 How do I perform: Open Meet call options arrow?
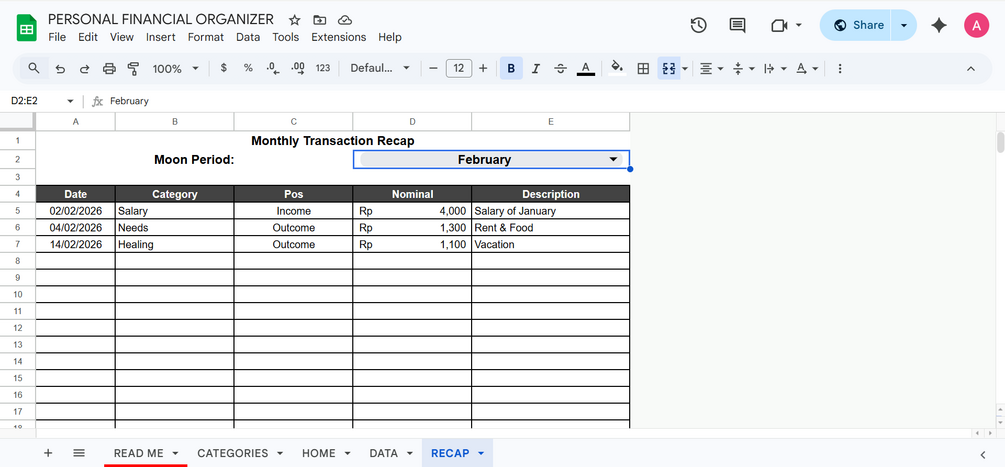click(799, 26)
